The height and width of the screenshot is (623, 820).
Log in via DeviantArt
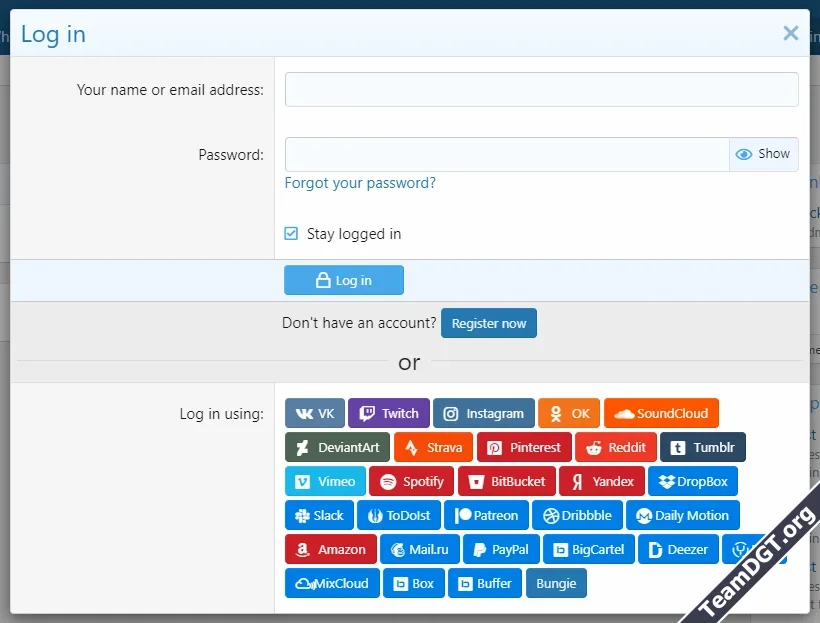(336, 447)
